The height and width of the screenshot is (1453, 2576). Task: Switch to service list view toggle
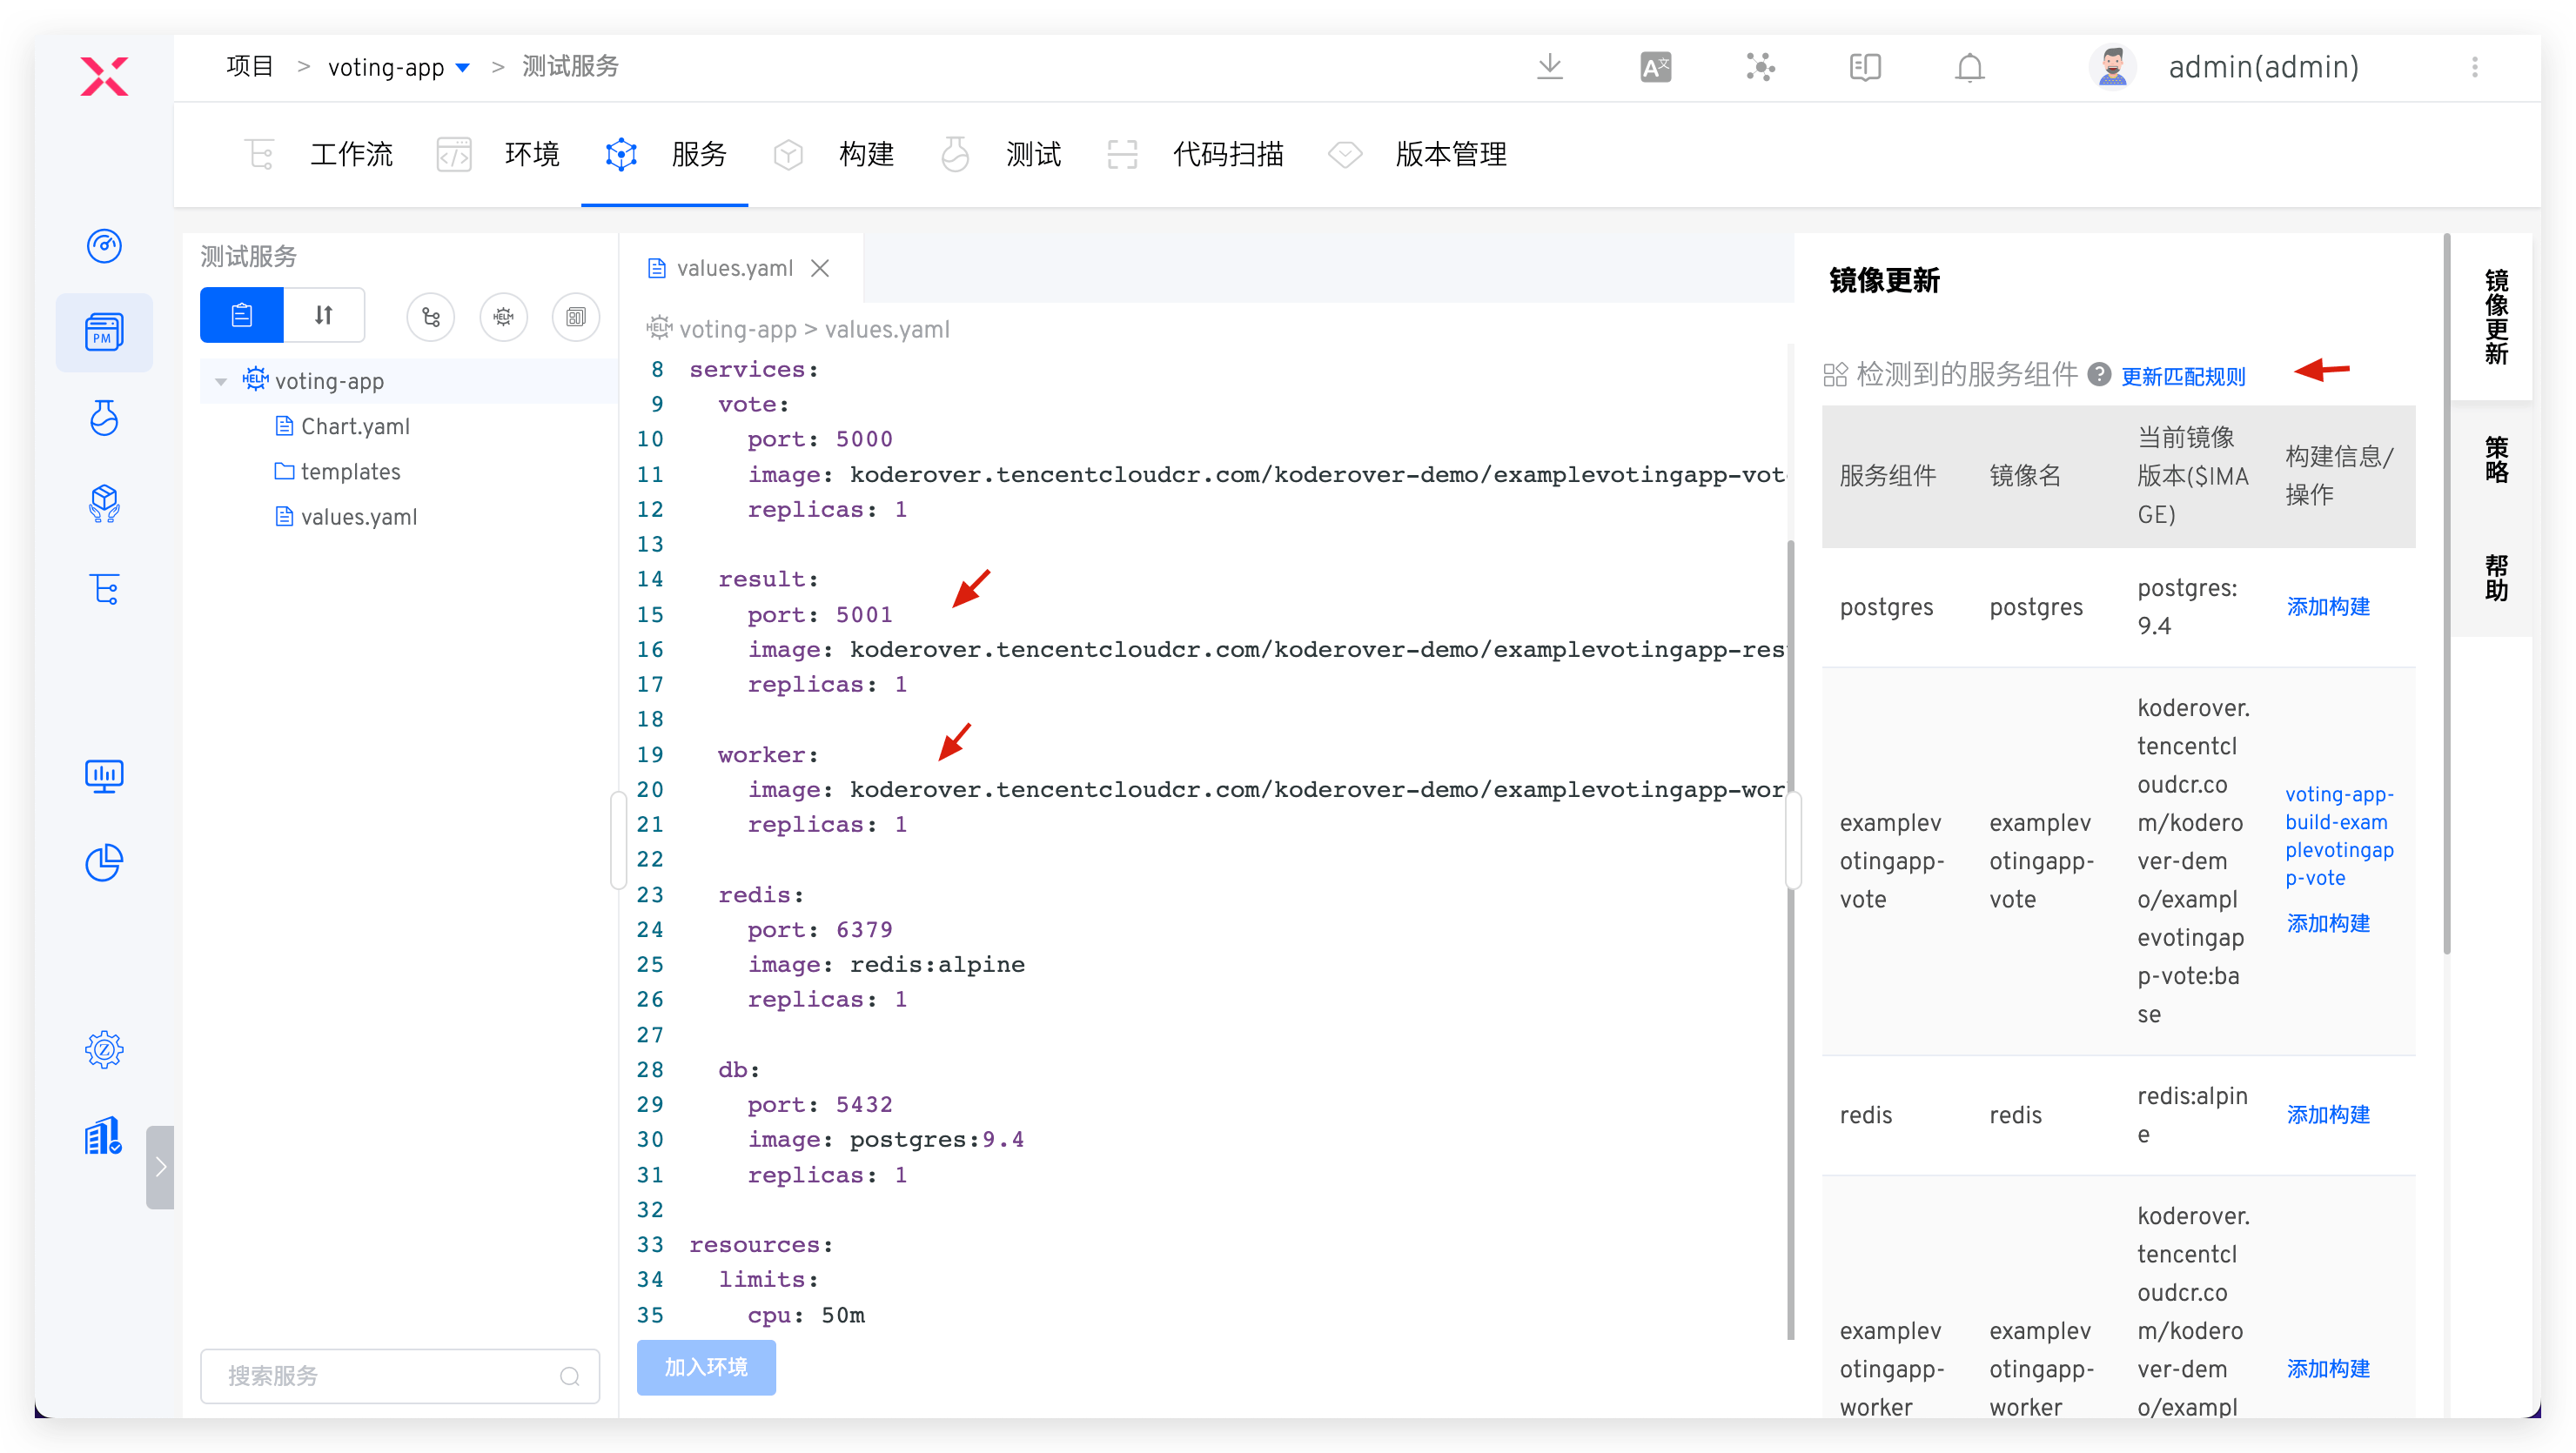pyautogui.click(x=242, y=316)
